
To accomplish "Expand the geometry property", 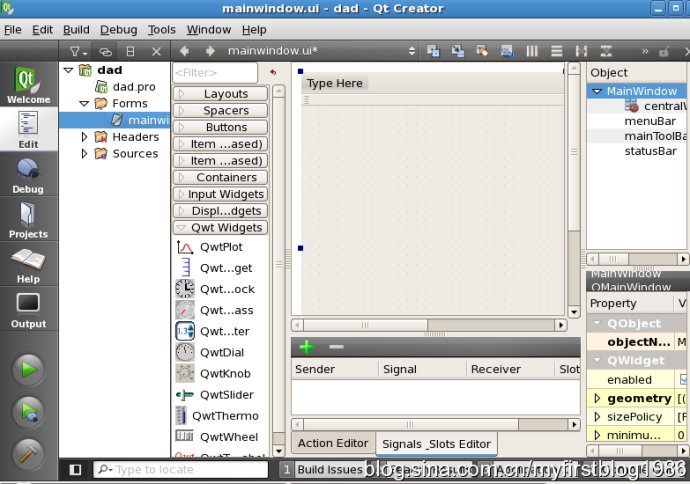I will pyautogui.click(x=597, y=398).
